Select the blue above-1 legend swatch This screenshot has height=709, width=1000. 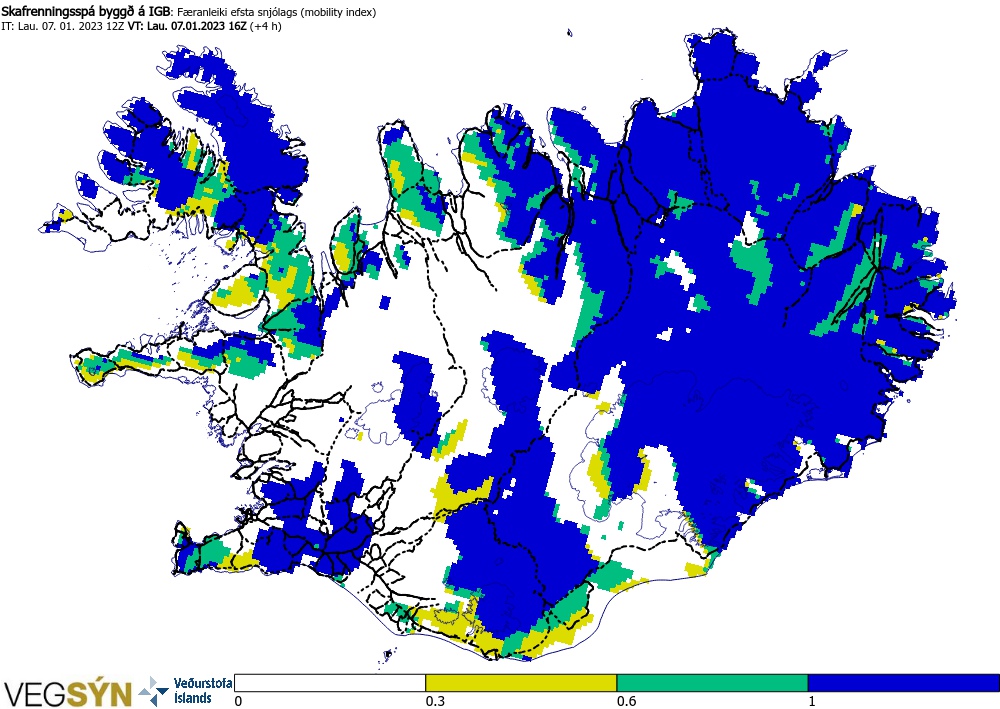(904, 683)
